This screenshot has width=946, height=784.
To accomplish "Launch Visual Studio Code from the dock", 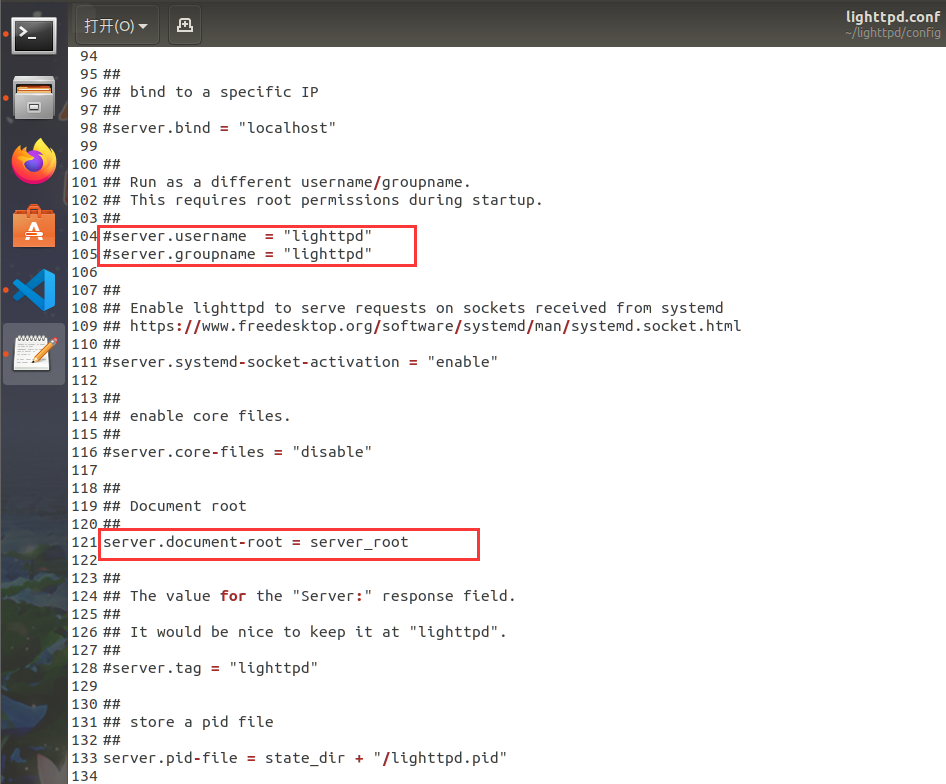I will 33,290.
